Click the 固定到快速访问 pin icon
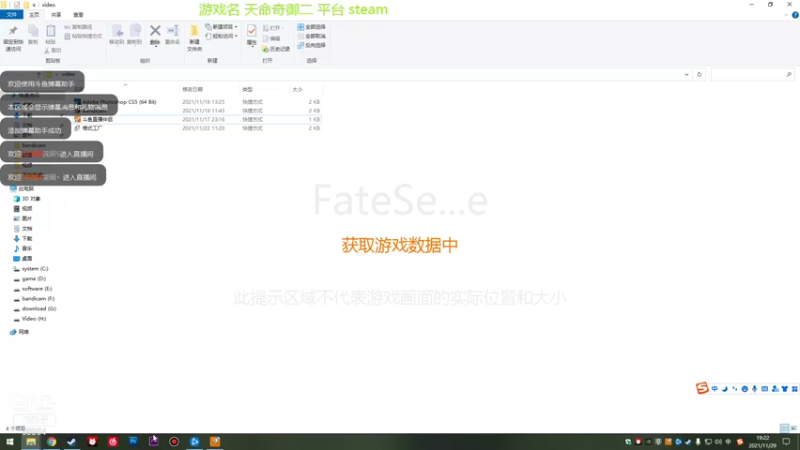 click(x=13, y=32)
